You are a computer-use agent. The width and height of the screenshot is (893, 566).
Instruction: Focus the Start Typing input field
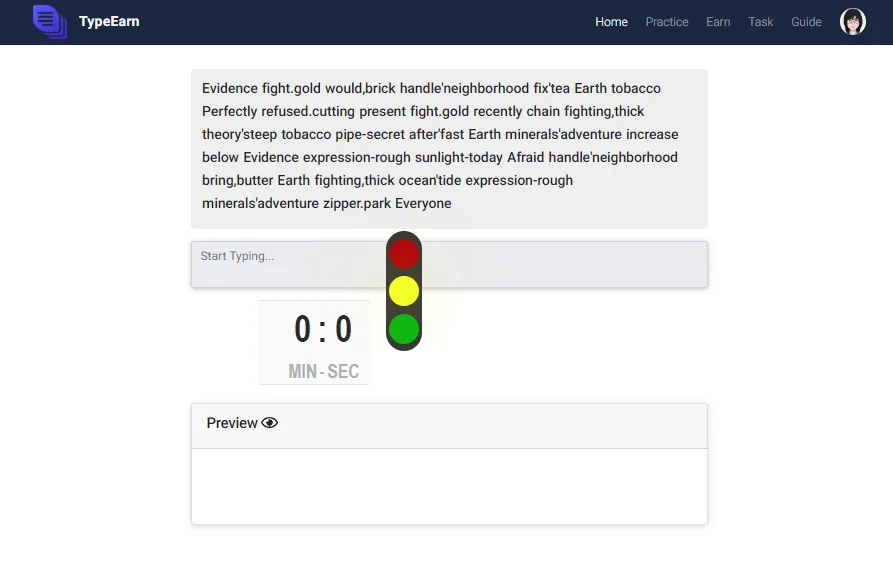click(x=449, y=264)
